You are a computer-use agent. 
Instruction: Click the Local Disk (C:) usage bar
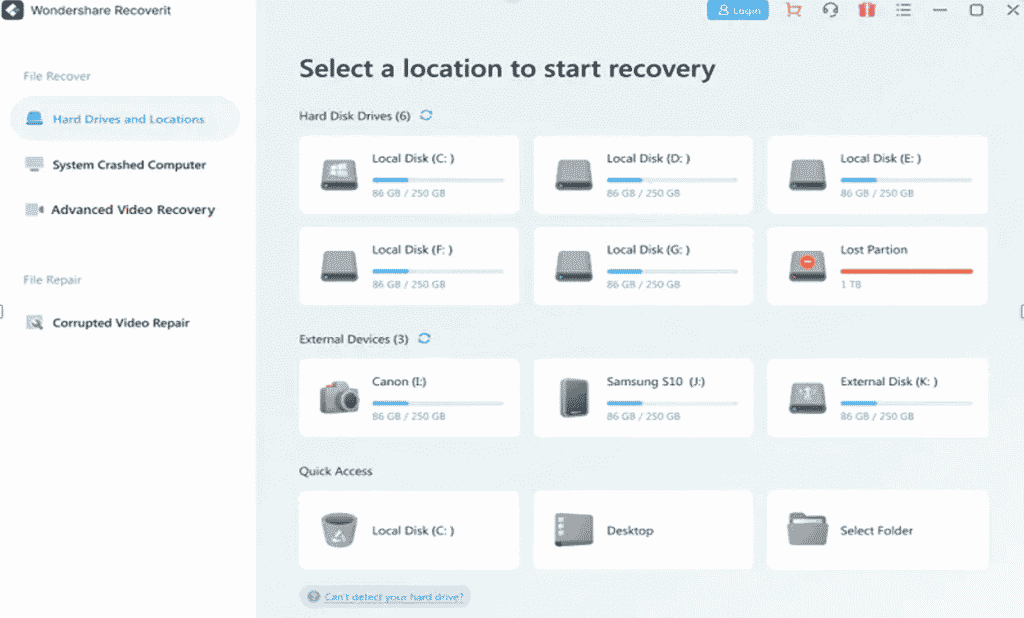[438, 180]
